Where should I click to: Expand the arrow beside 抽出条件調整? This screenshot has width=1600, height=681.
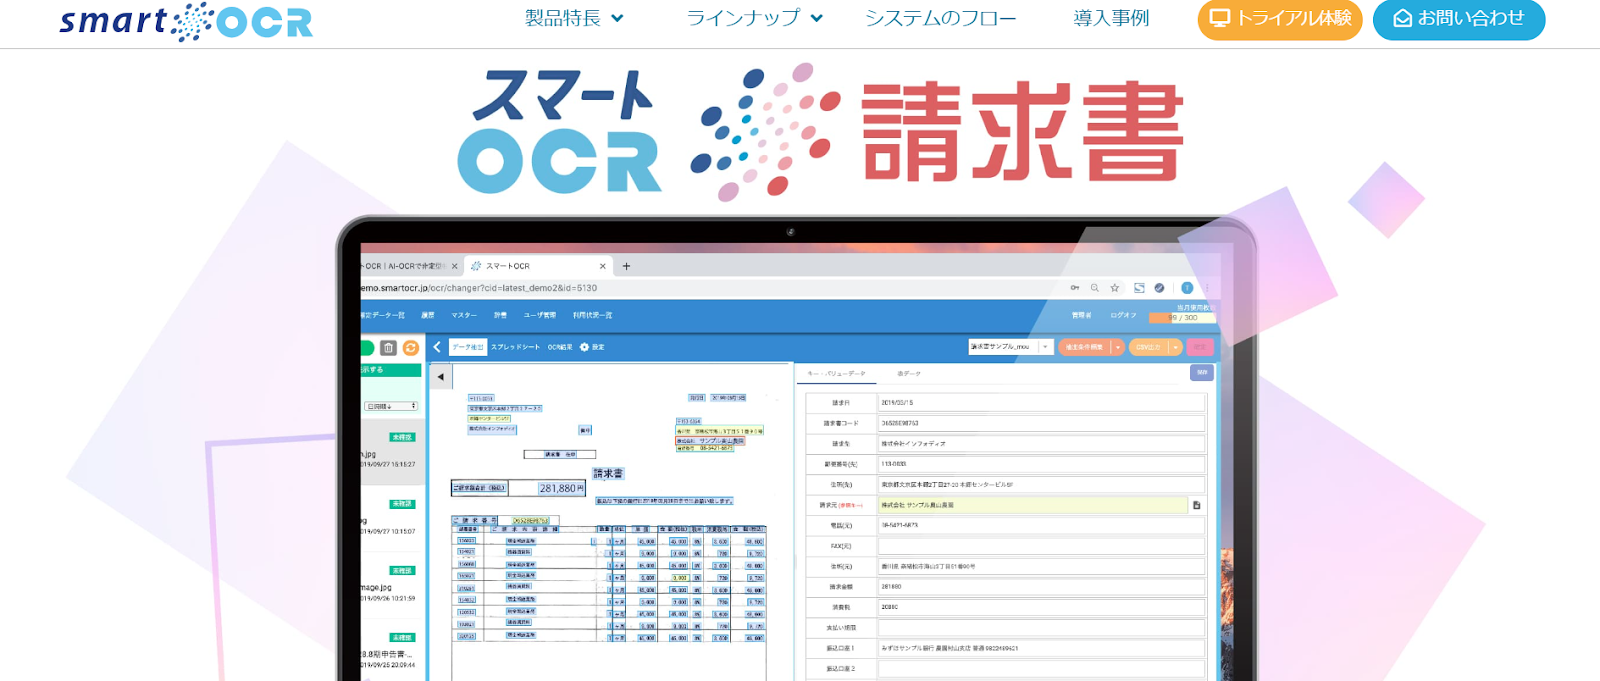(x=1118, y=347)
